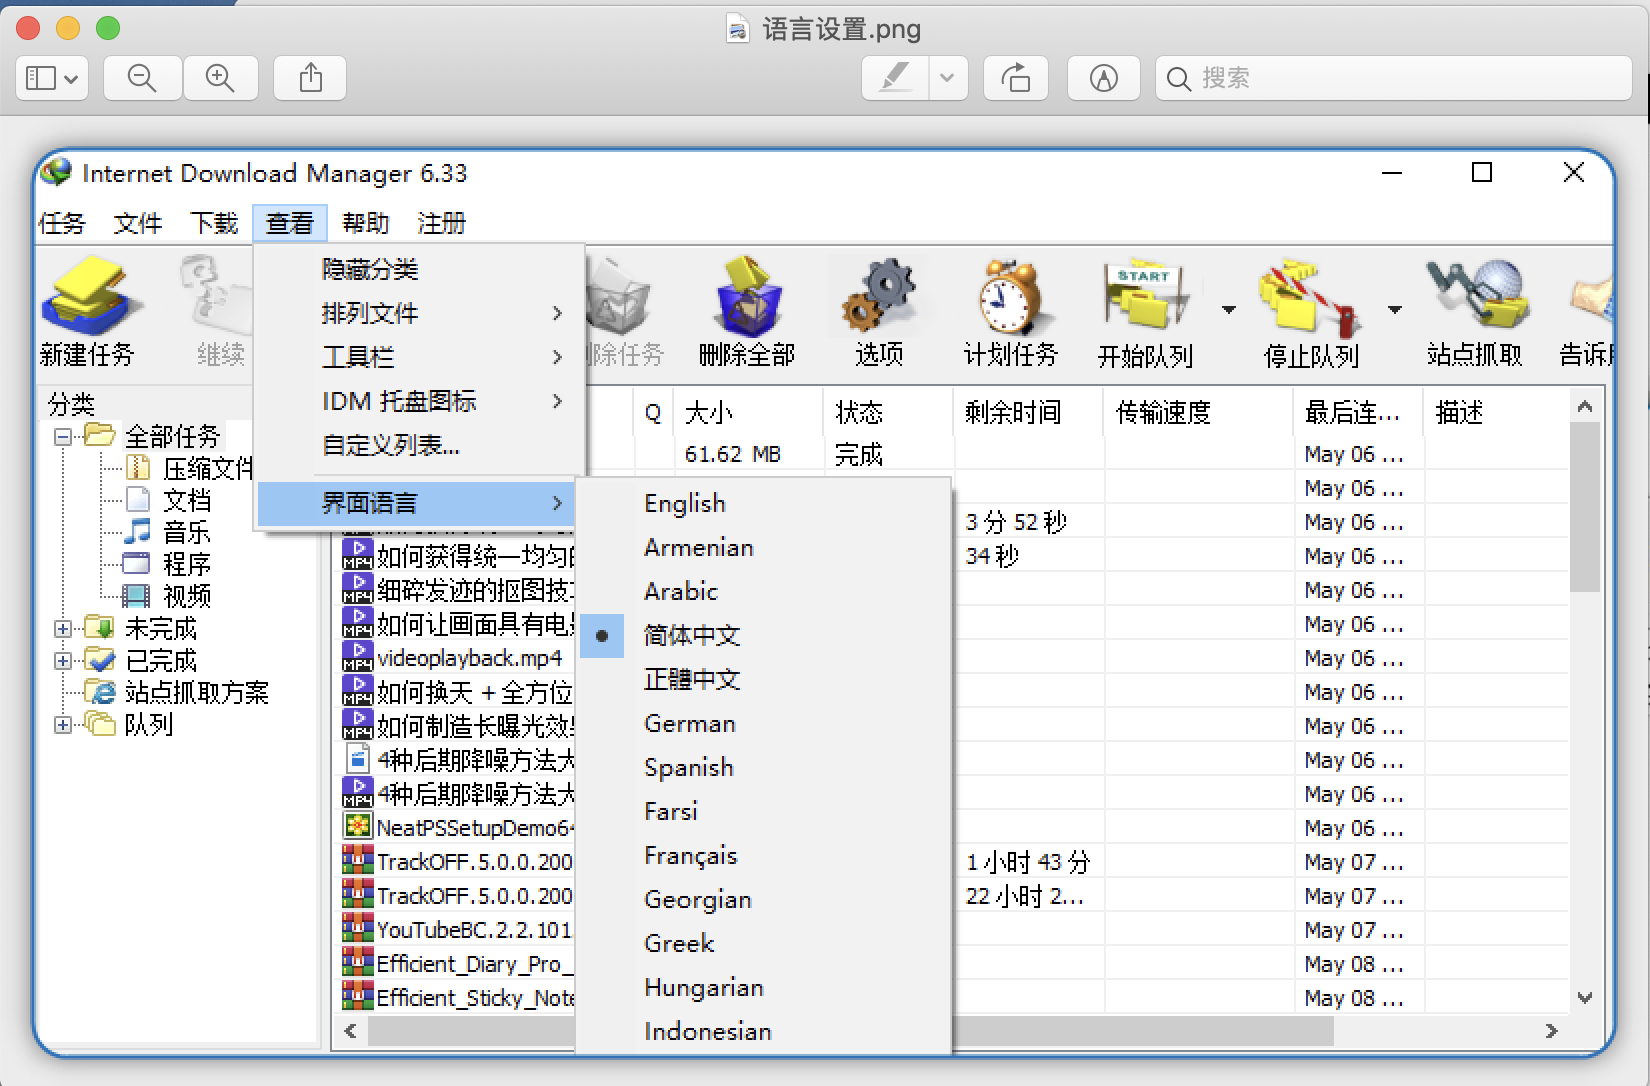Open 选项 gear settings icon
The image size is (1650, 1086).
click(879, 296)
